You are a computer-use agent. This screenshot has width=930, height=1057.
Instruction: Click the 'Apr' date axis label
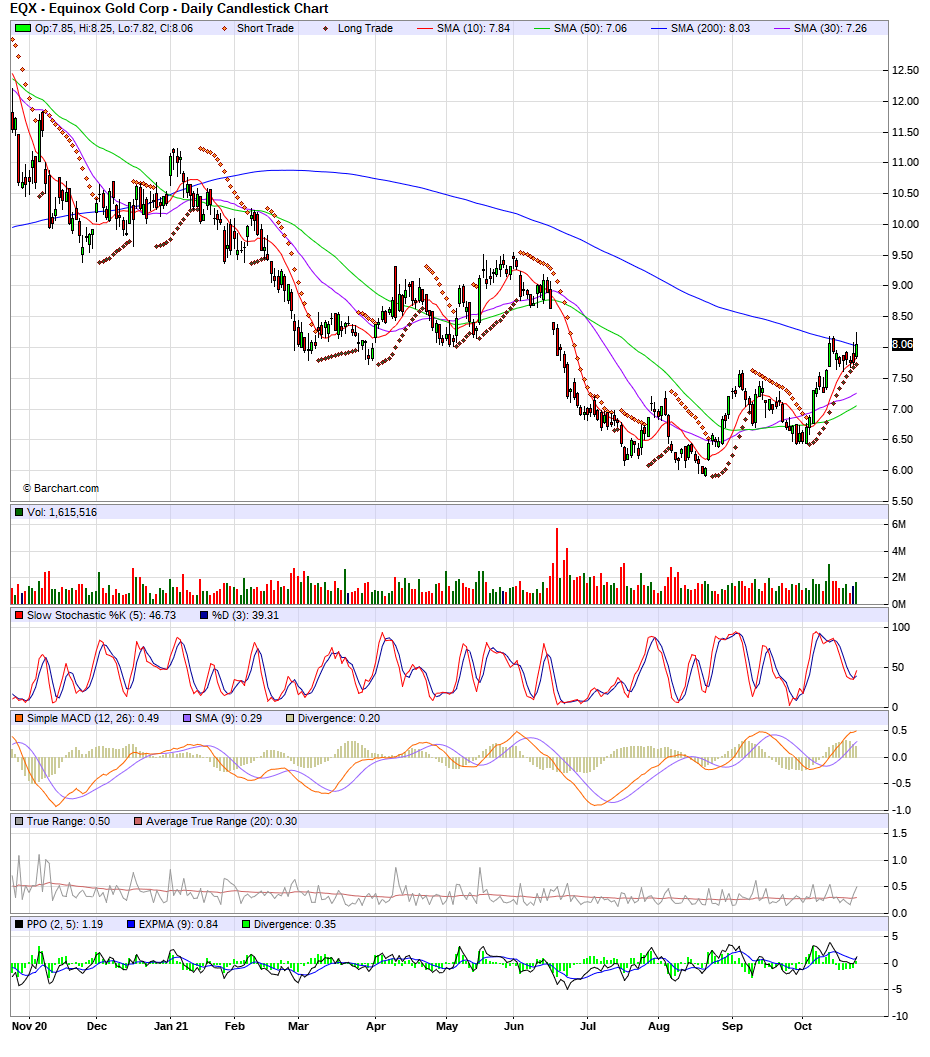pyautogui.click(x=375, y=1027)
